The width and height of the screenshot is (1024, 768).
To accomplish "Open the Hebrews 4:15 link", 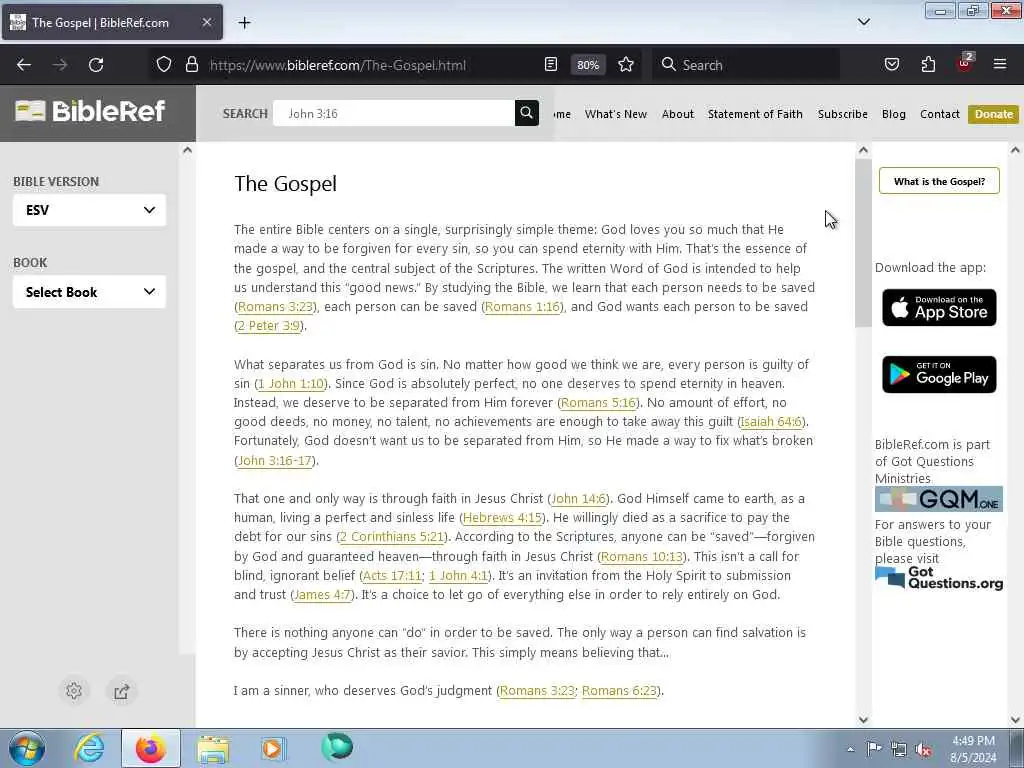I will point(502,518).
